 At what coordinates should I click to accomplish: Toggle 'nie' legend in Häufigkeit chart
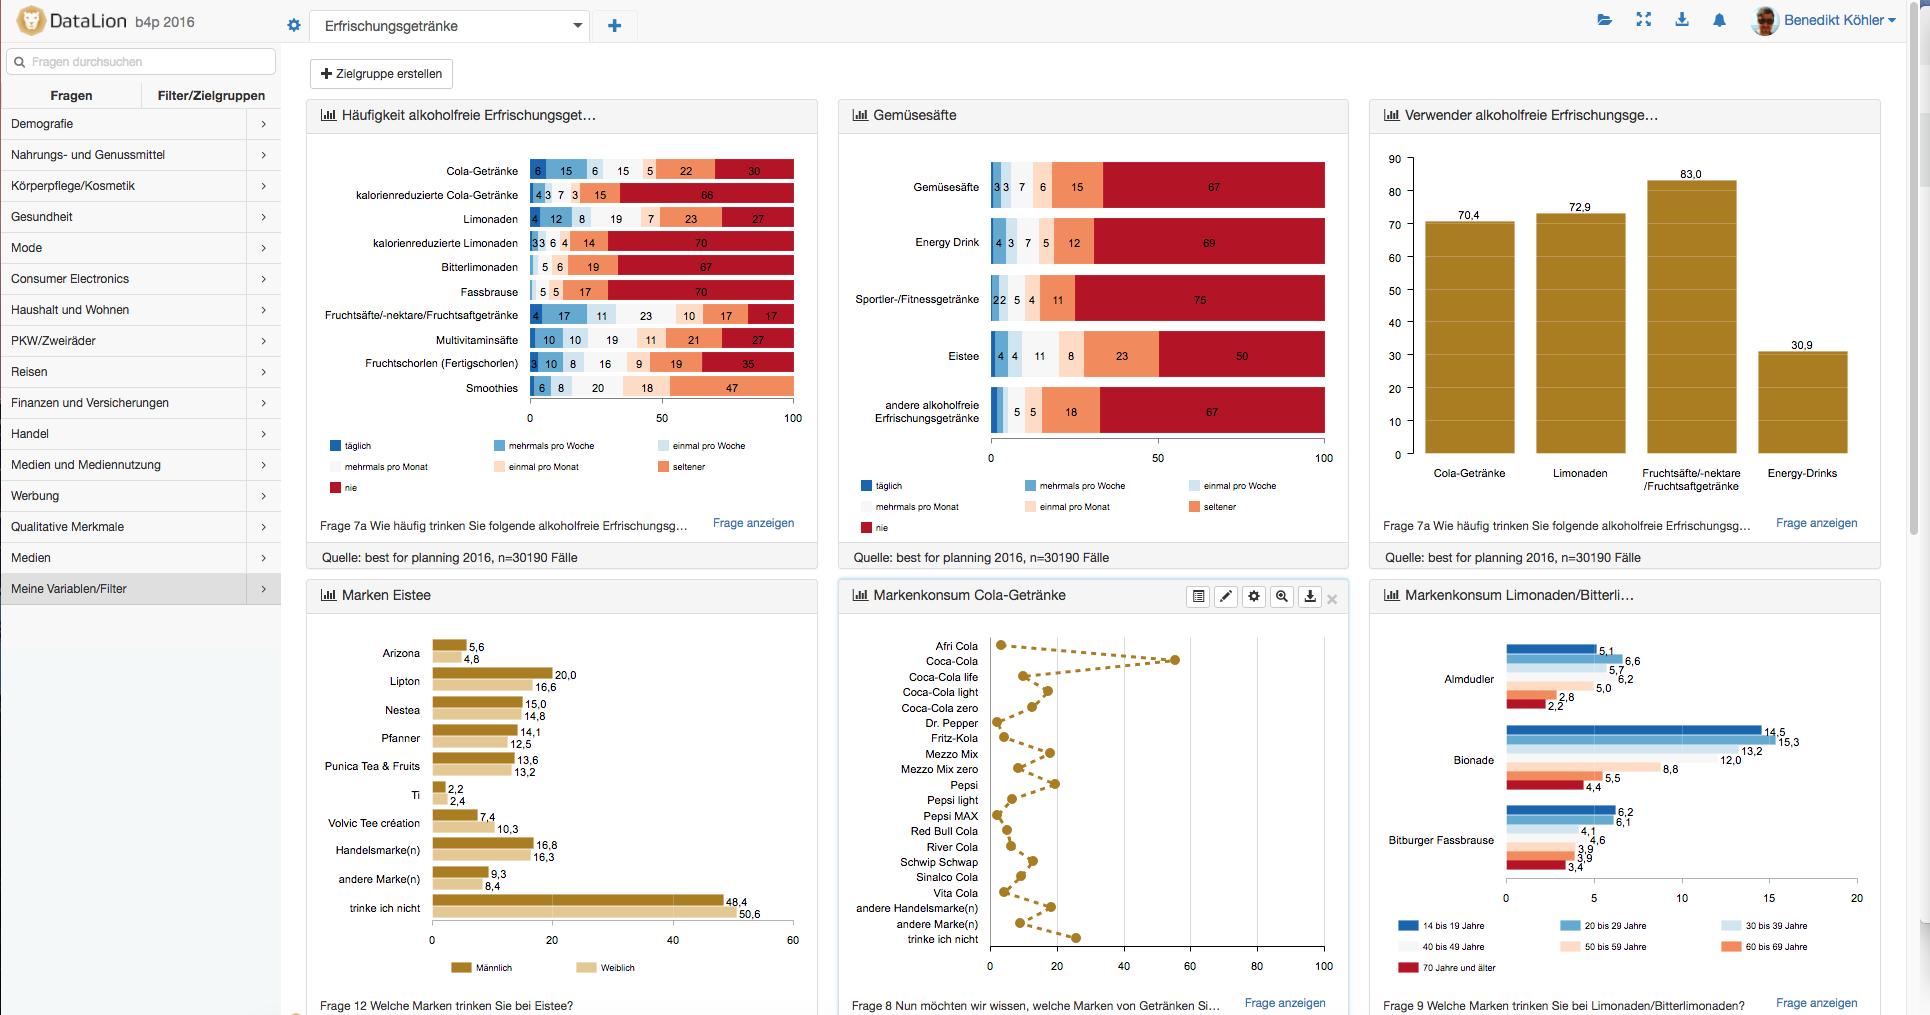tap(343, 488)
